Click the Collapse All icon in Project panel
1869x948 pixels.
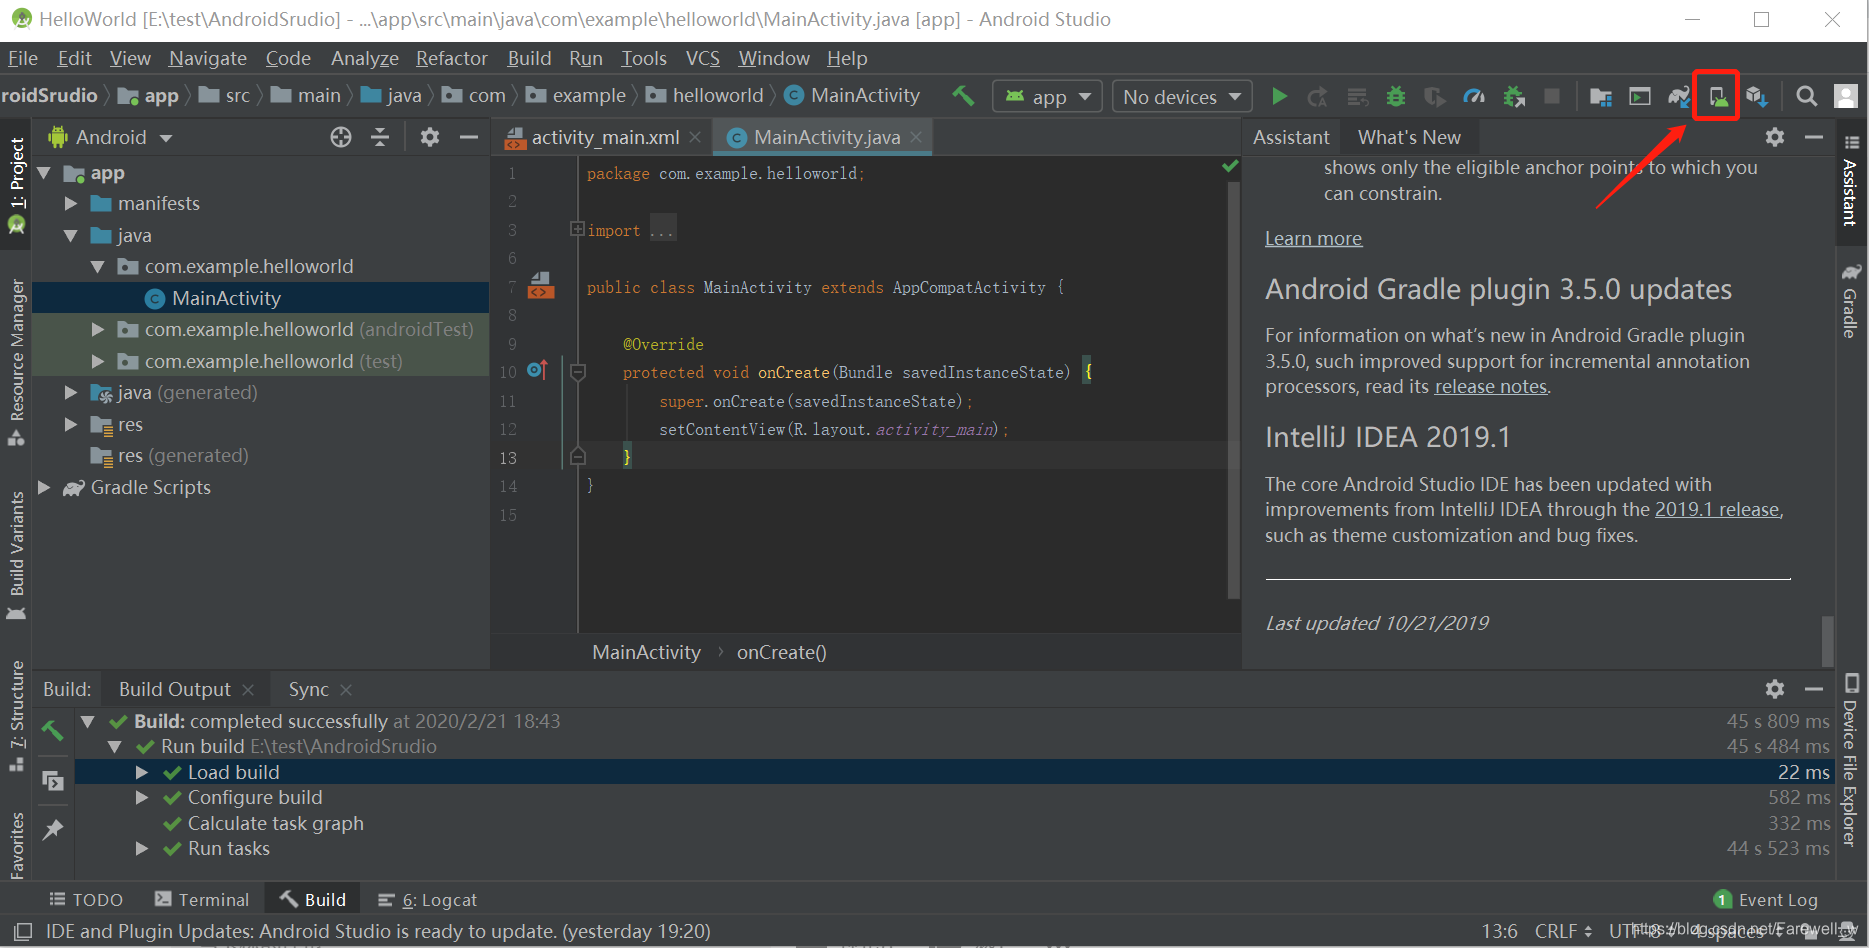coord(380,137)
